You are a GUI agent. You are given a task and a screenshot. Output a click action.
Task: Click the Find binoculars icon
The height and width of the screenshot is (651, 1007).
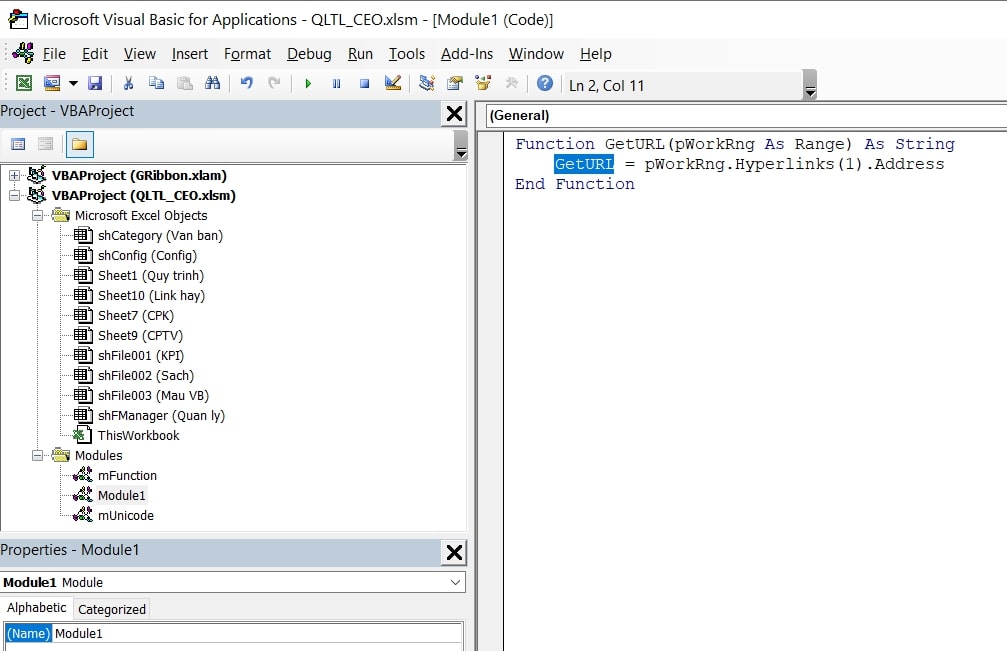pos(212,84)
